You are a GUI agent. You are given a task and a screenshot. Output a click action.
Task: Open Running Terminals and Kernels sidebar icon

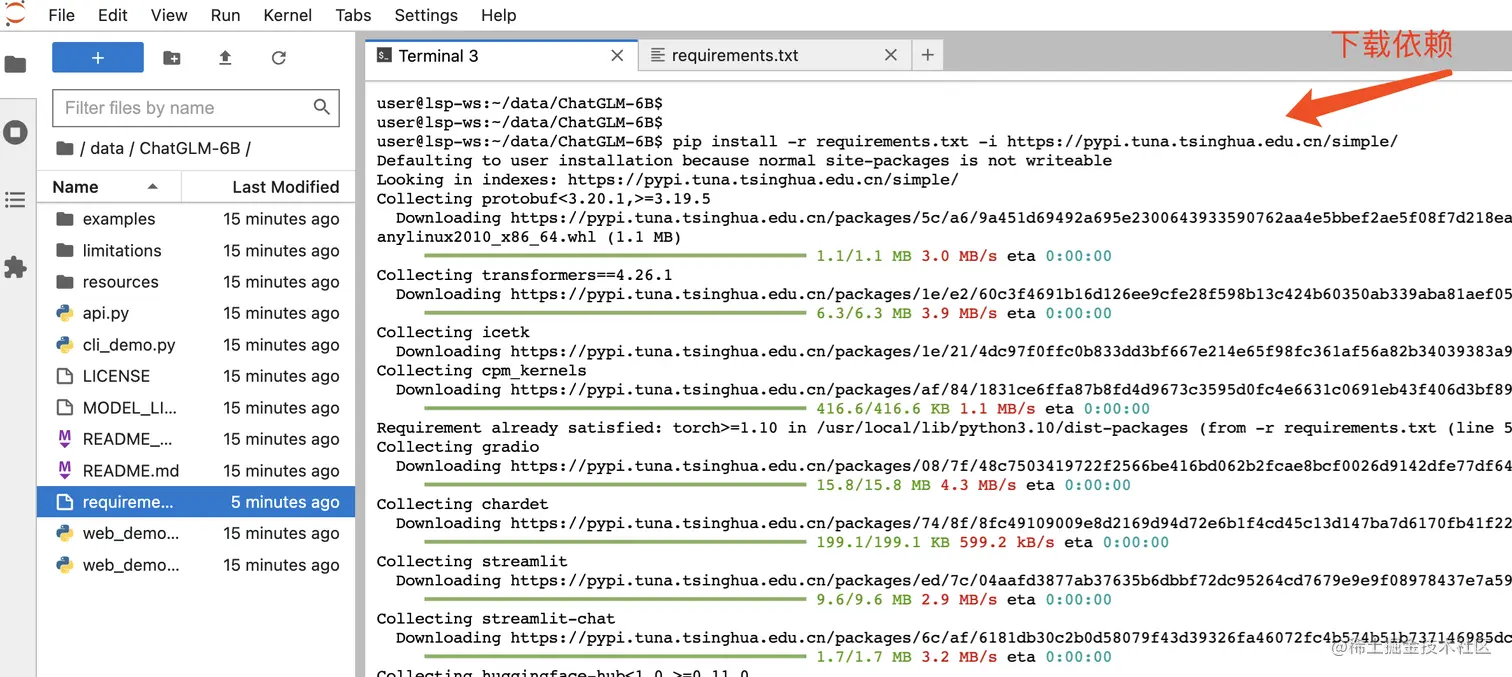tap(15, 132)
